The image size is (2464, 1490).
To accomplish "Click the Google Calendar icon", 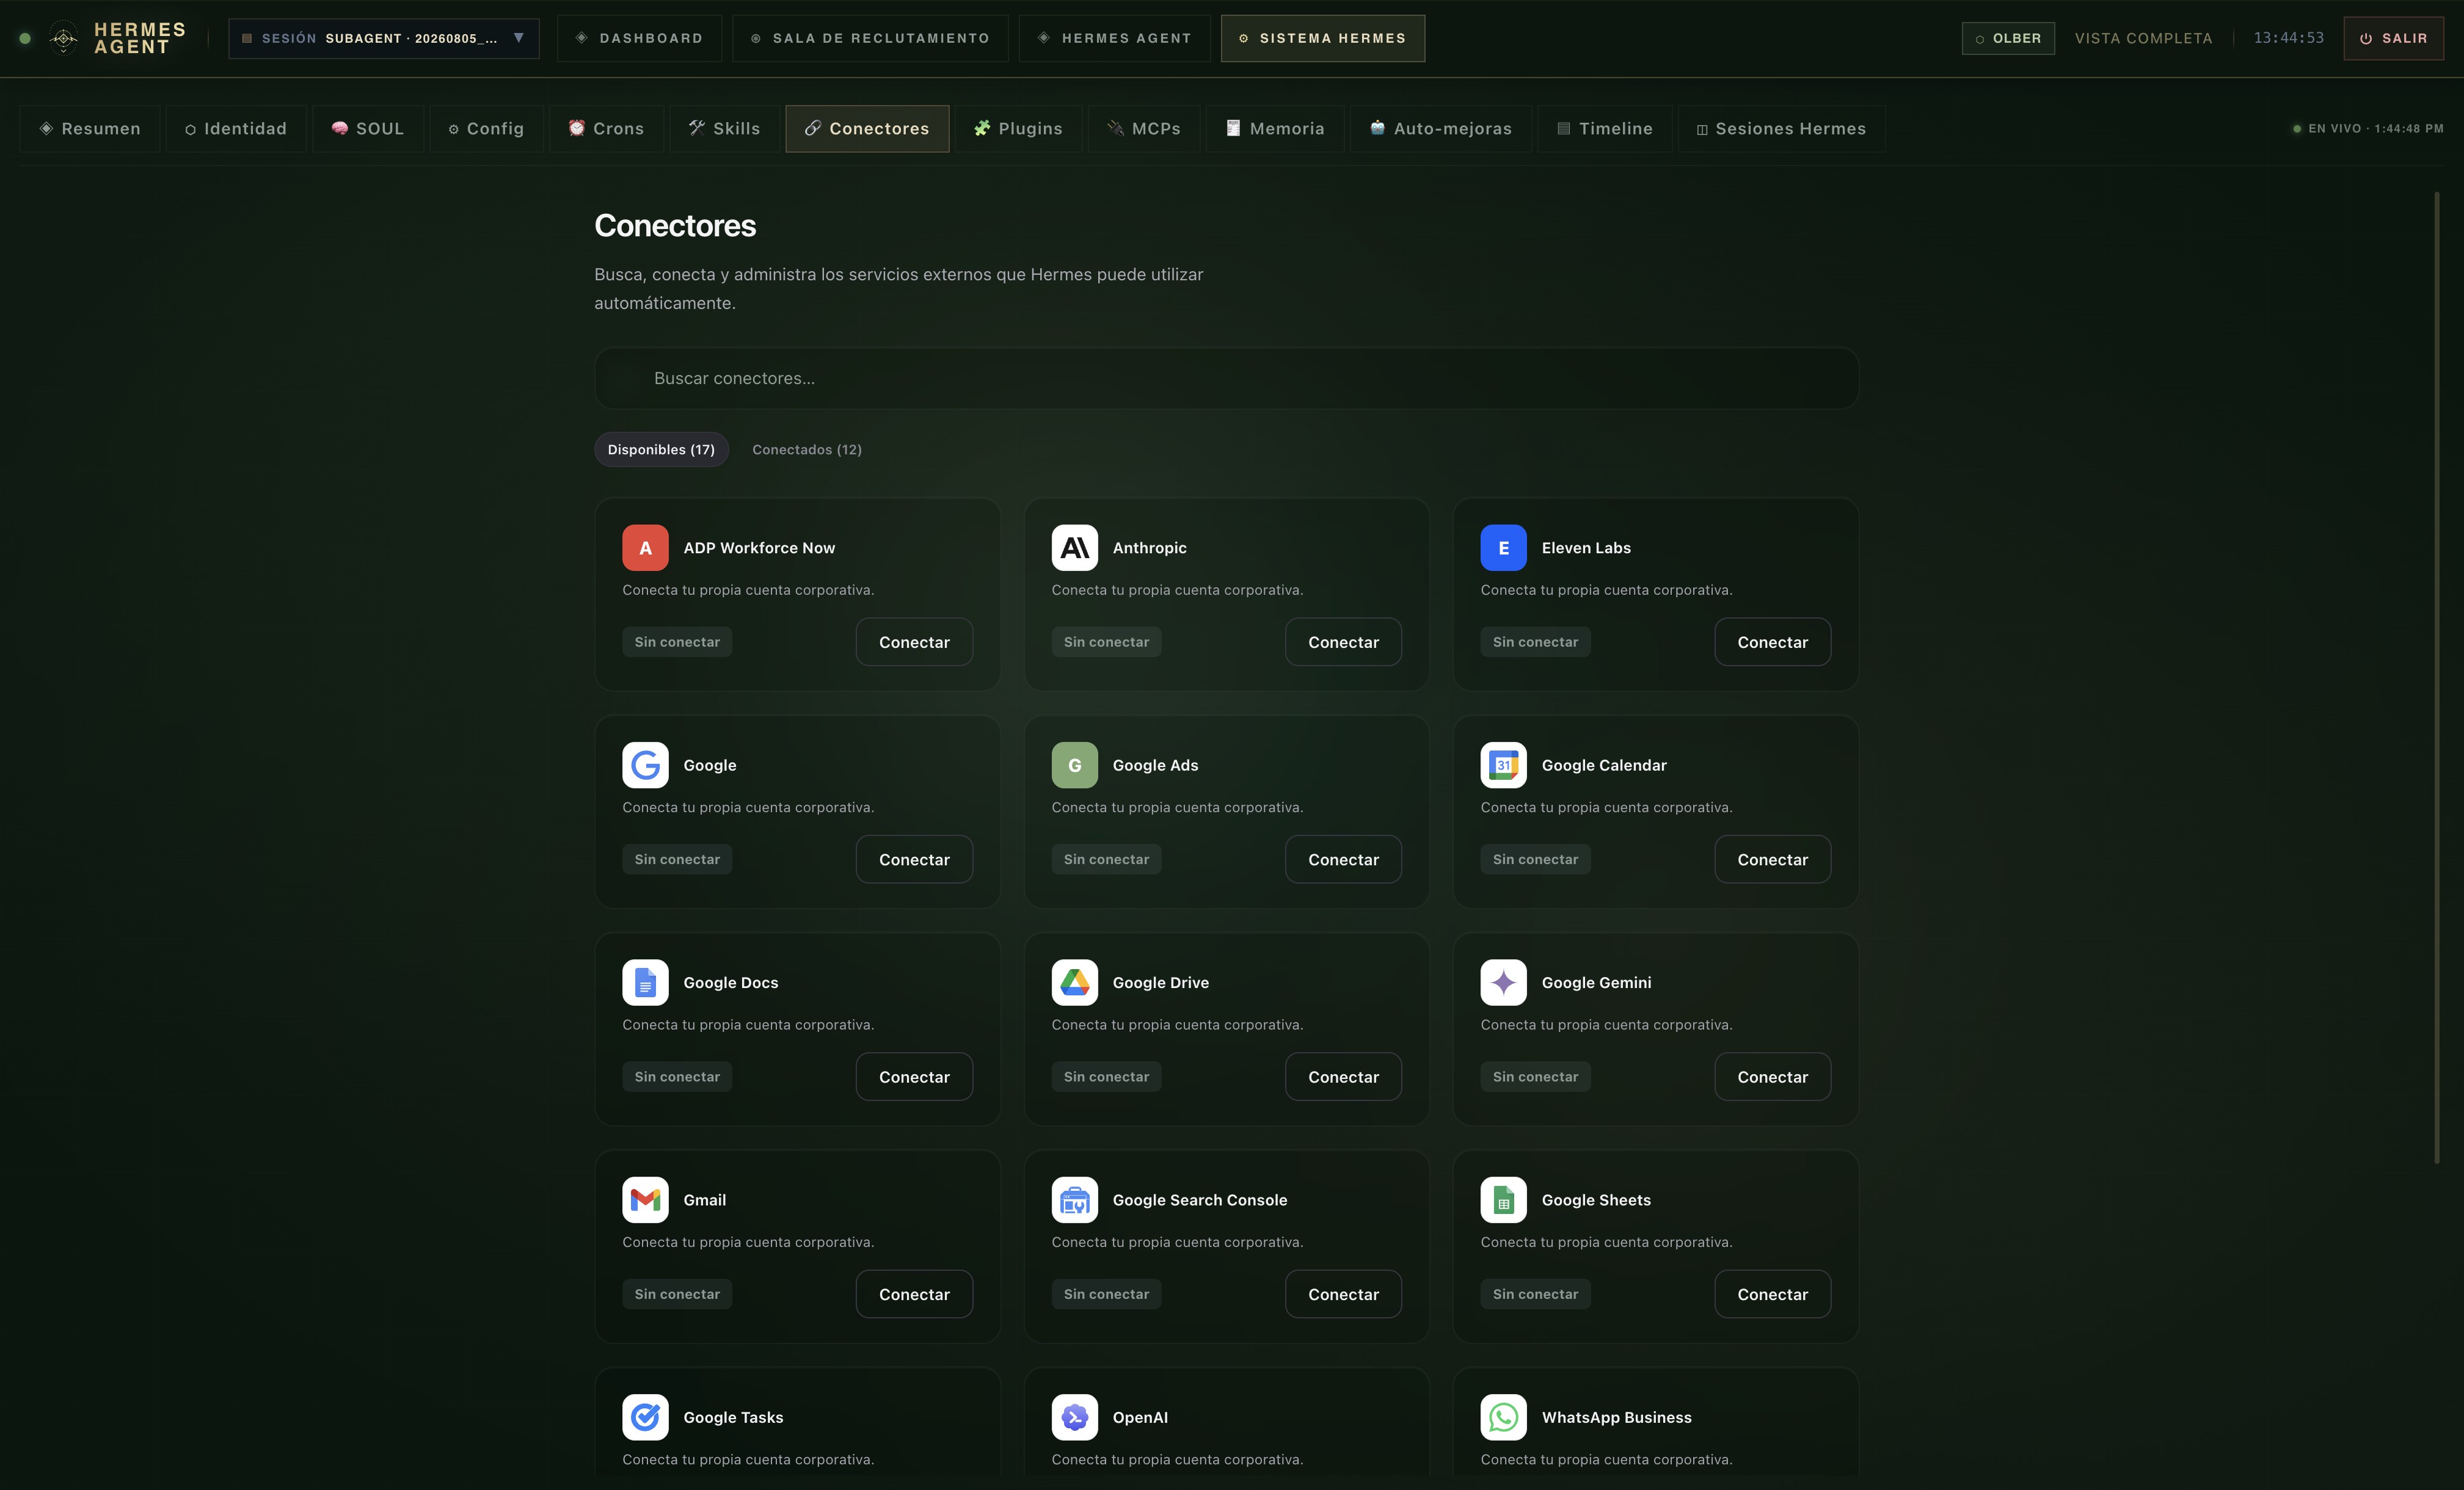I will [1503, 765].
